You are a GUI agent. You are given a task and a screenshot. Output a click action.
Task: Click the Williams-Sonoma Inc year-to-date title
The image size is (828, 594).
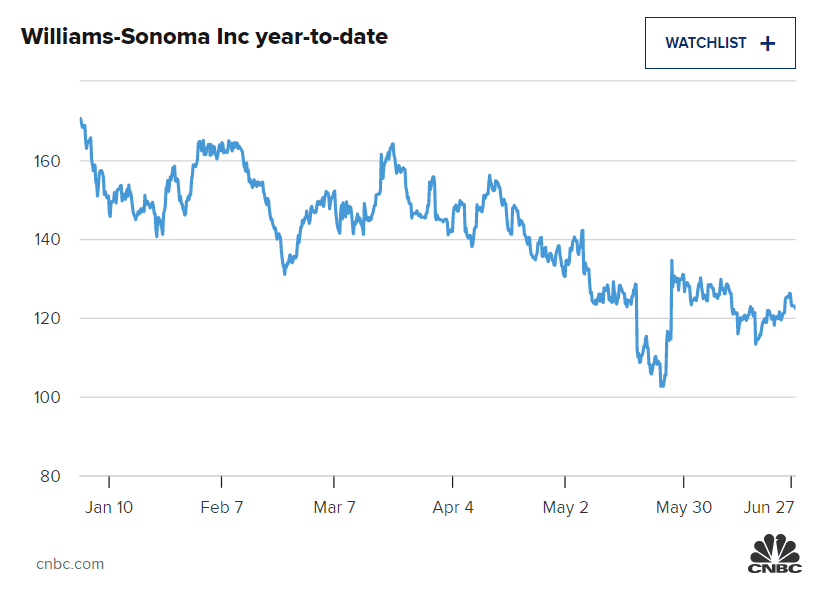click(204, 38)
